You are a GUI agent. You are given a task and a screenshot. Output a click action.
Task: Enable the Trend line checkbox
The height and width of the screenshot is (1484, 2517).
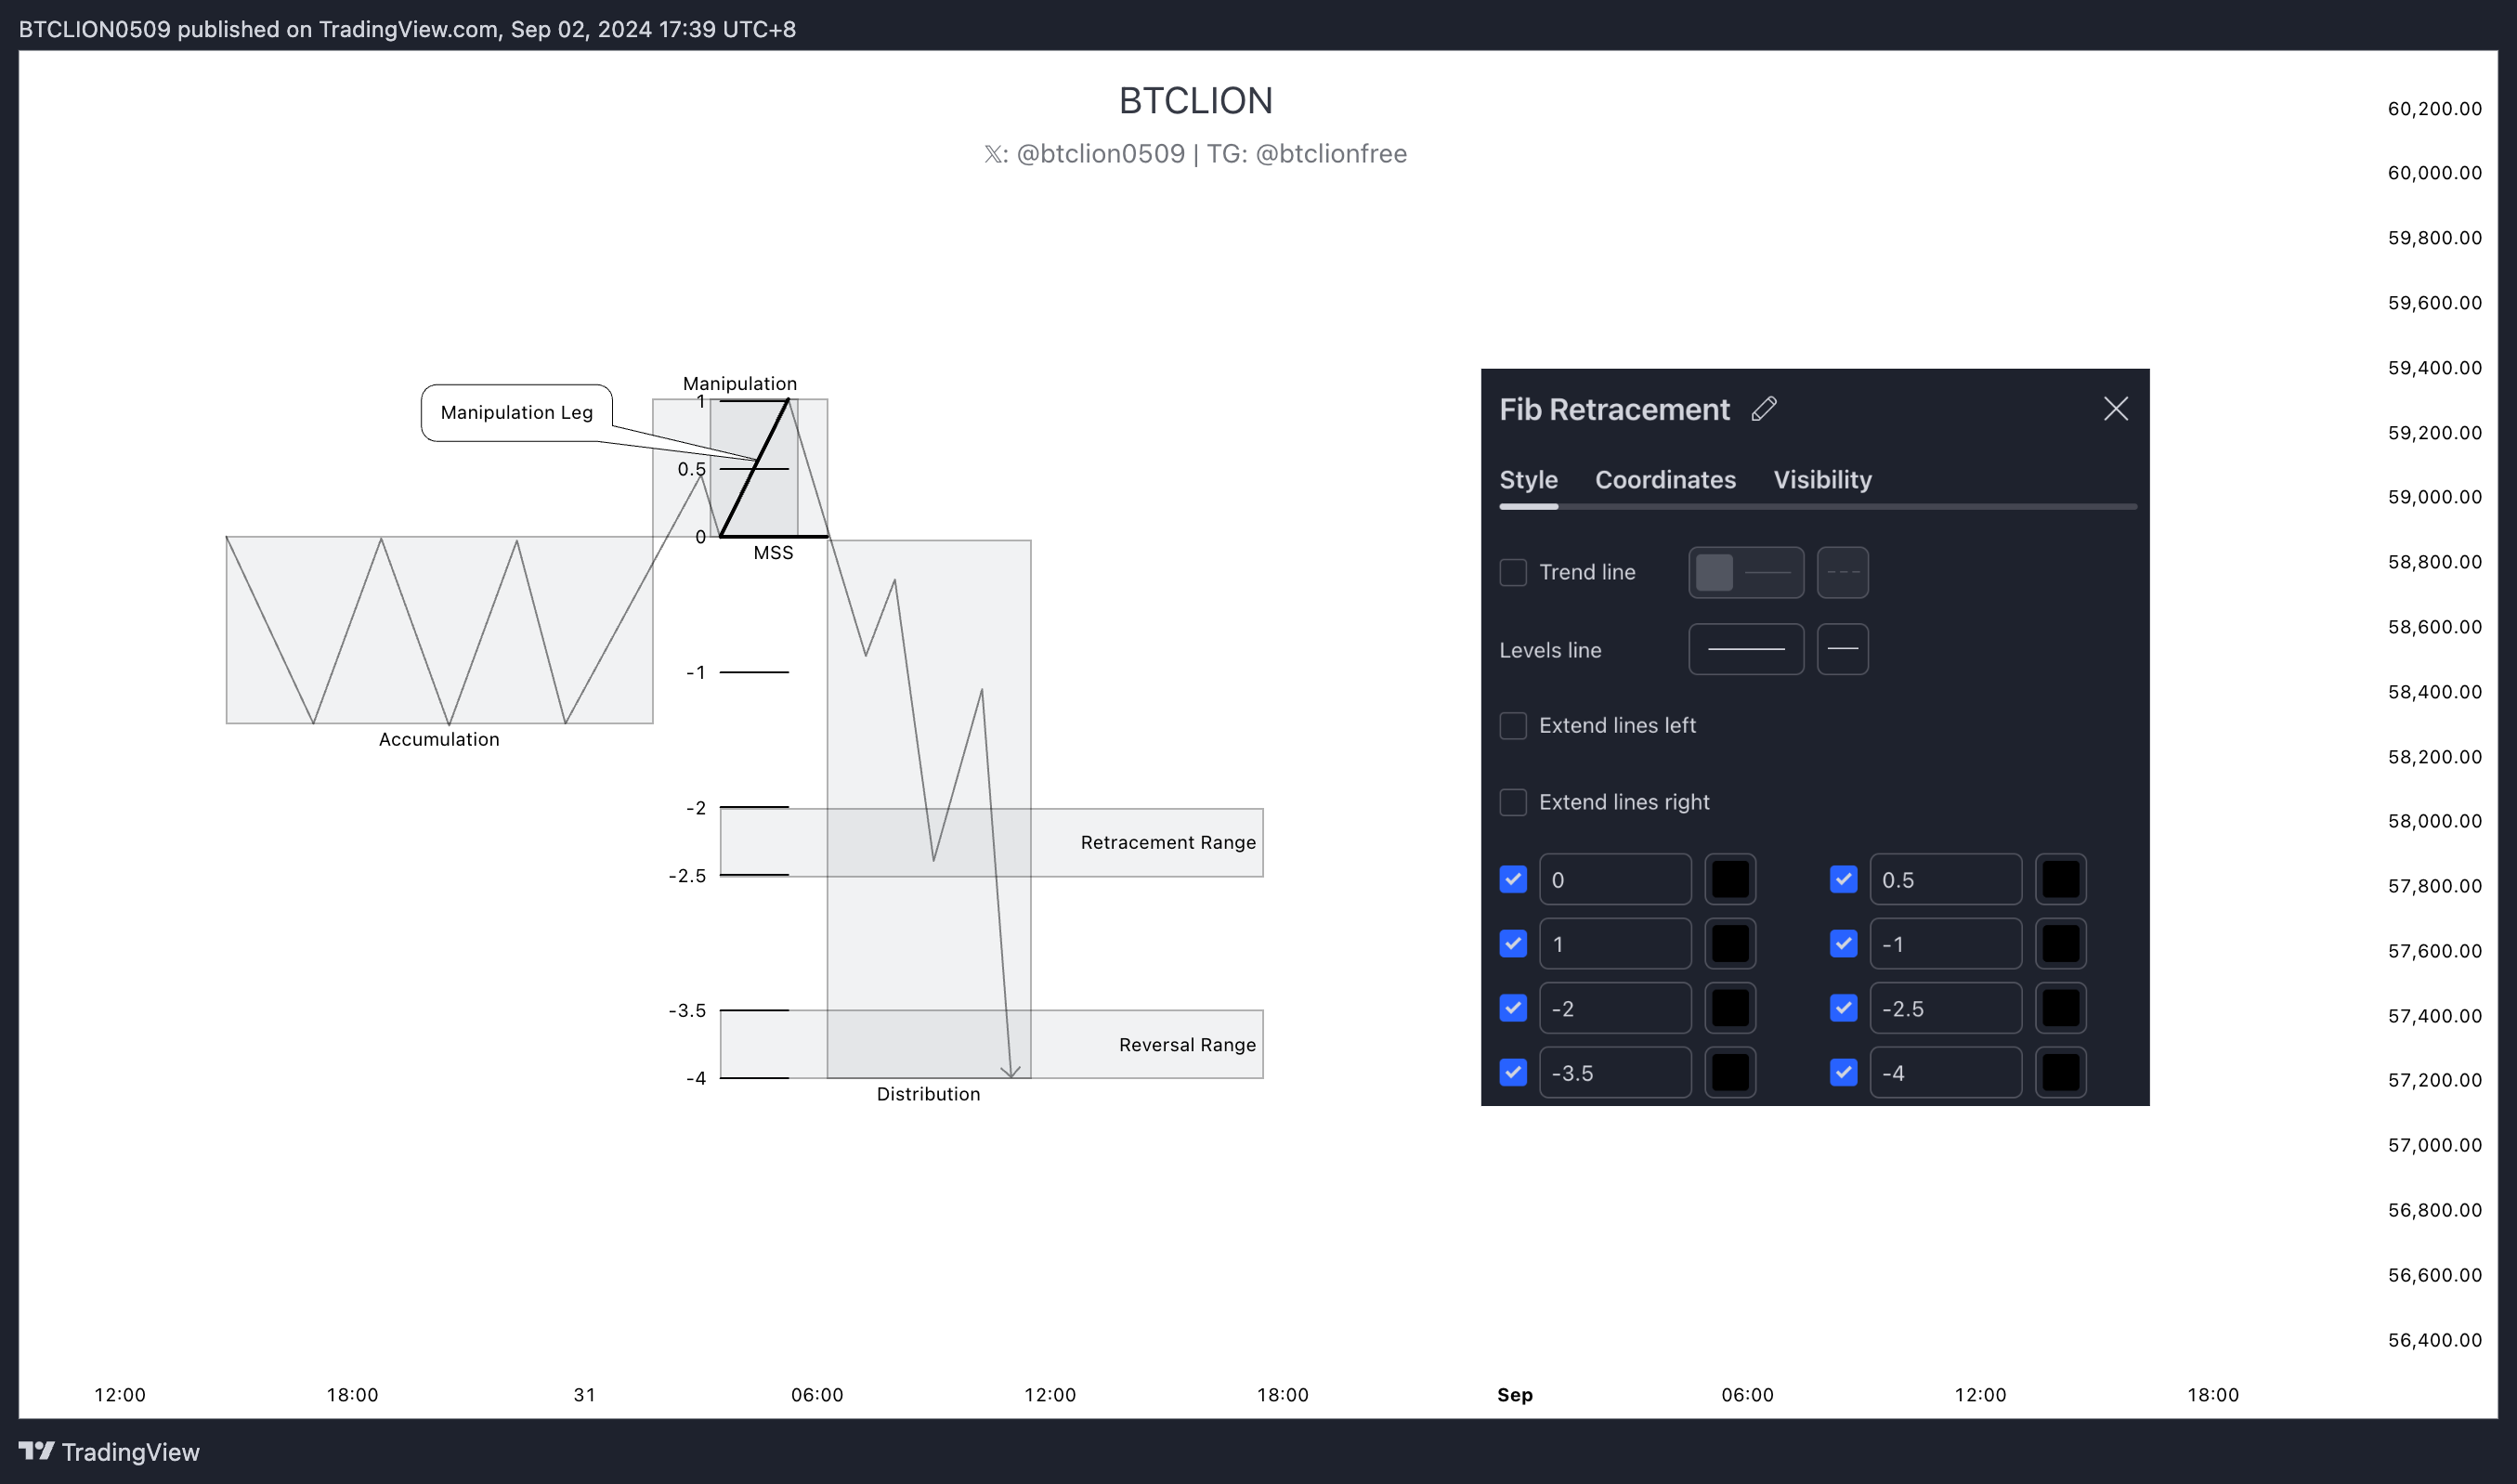pyautogui.click(x=1513, y=573)
